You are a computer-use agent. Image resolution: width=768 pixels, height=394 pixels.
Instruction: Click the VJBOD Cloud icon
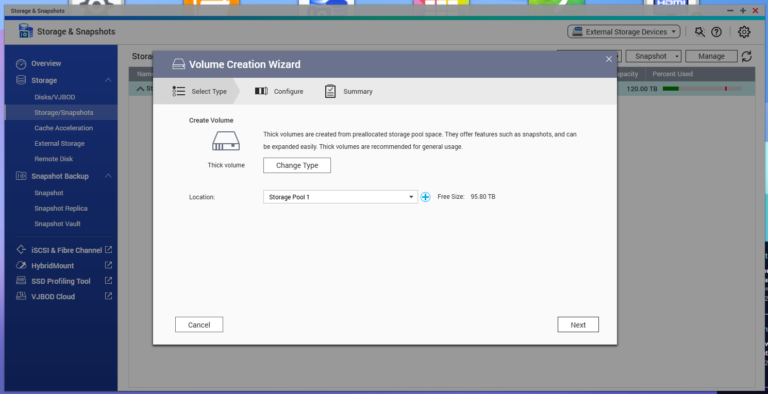[x=21, y=296]
